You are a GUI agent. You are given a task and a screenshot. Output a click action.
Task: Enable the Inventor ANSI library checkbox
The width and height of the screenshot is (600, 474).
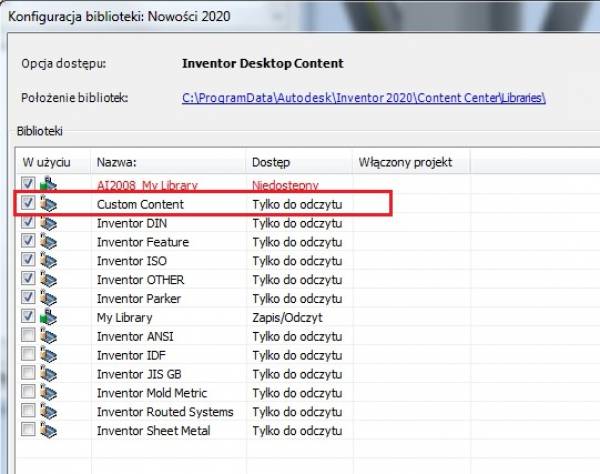coord(28,335)
